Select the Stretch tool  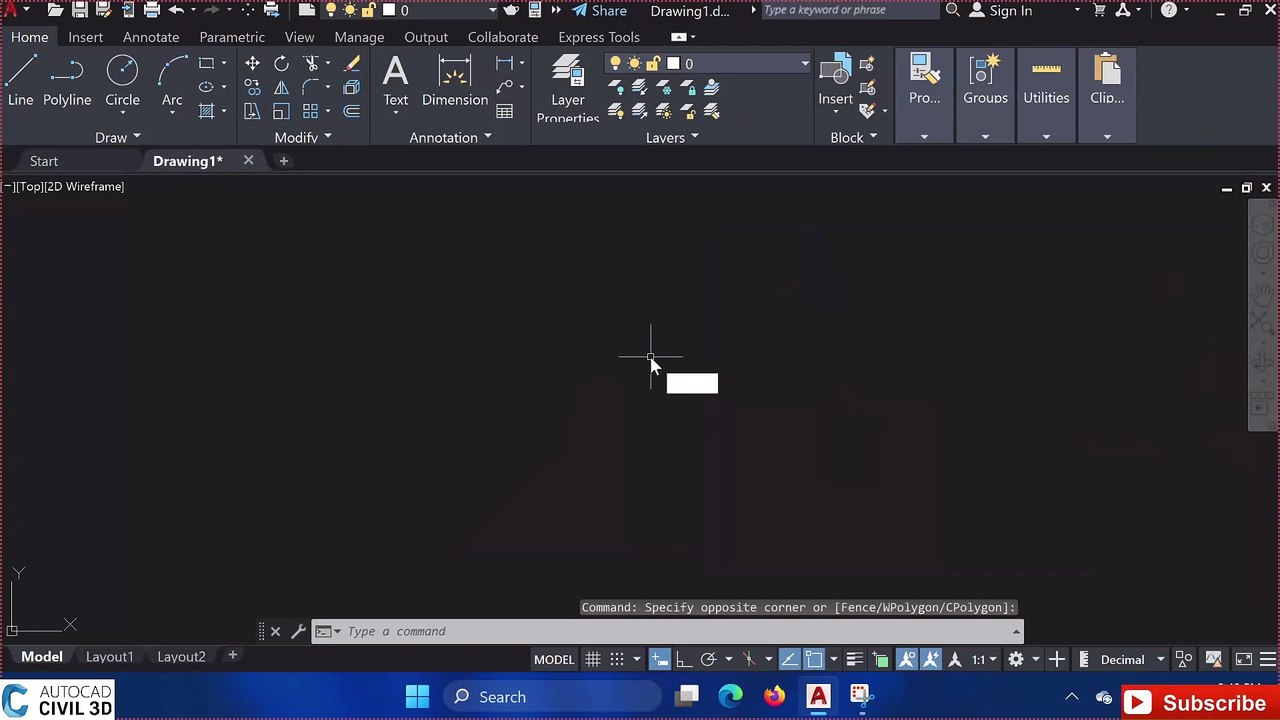click(252, 111)
